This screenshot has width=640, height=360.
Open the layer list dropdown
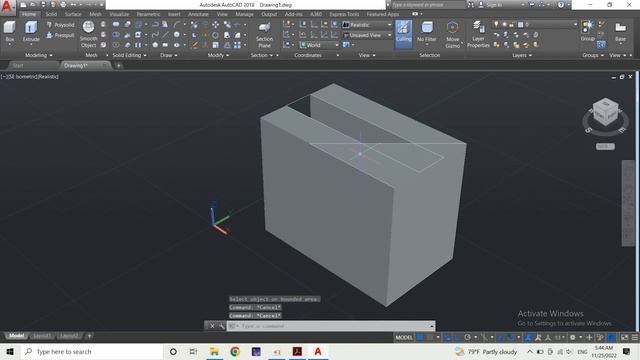536,25
